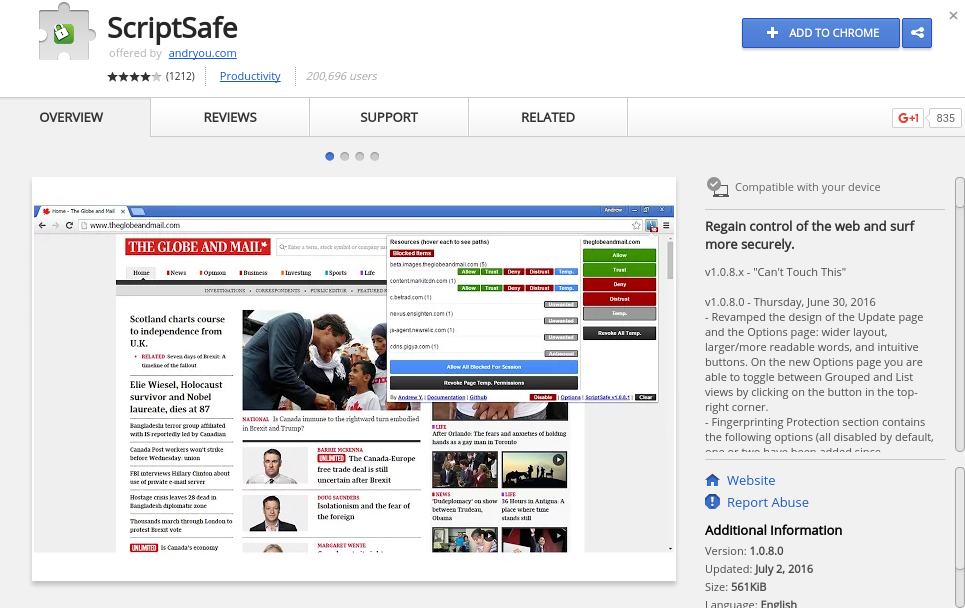Click the extension screenshot preview image
965x608 pixels.
click(354, 378)
